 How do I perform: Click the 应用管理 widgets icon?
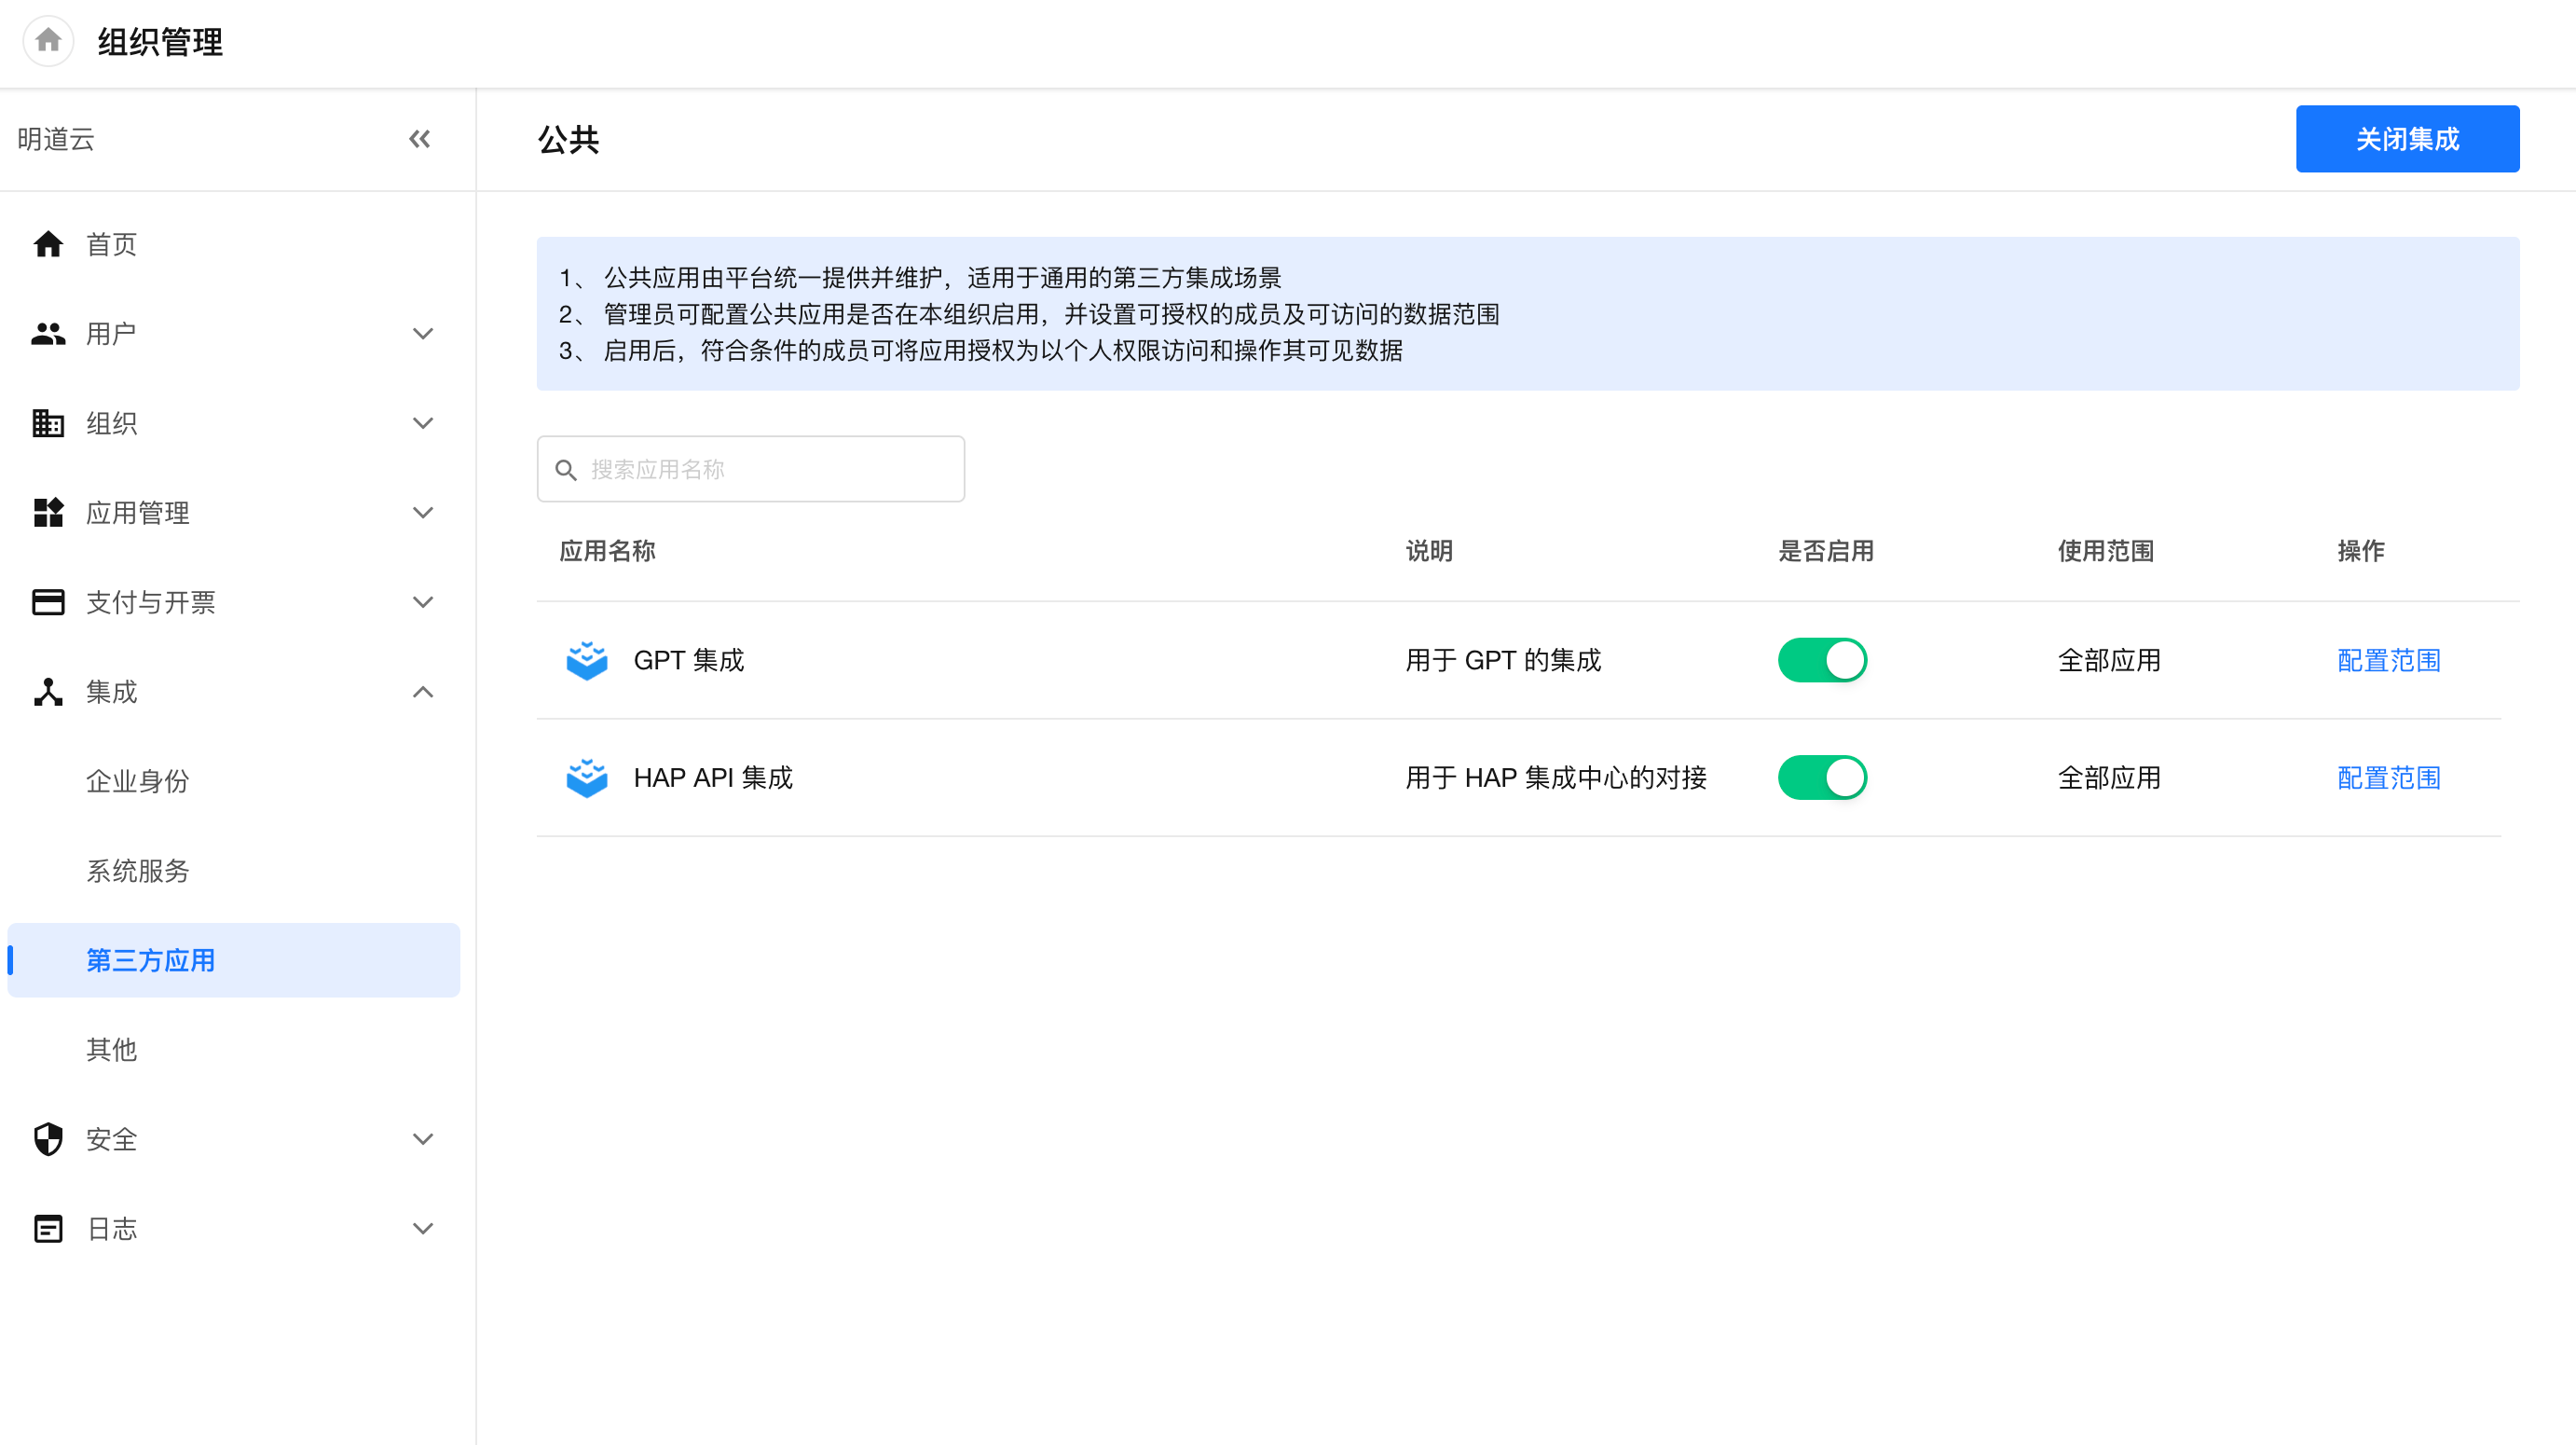click(x=48, y=512)
